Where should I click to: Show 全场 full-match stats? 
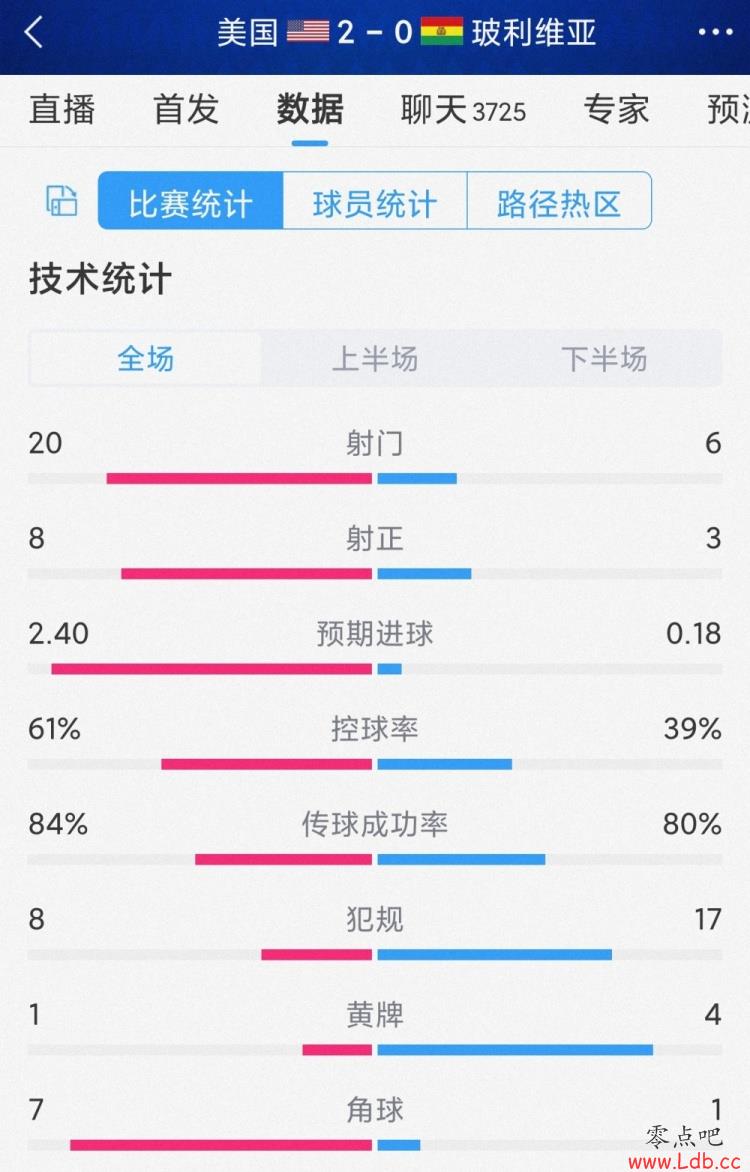click(146, 358)
